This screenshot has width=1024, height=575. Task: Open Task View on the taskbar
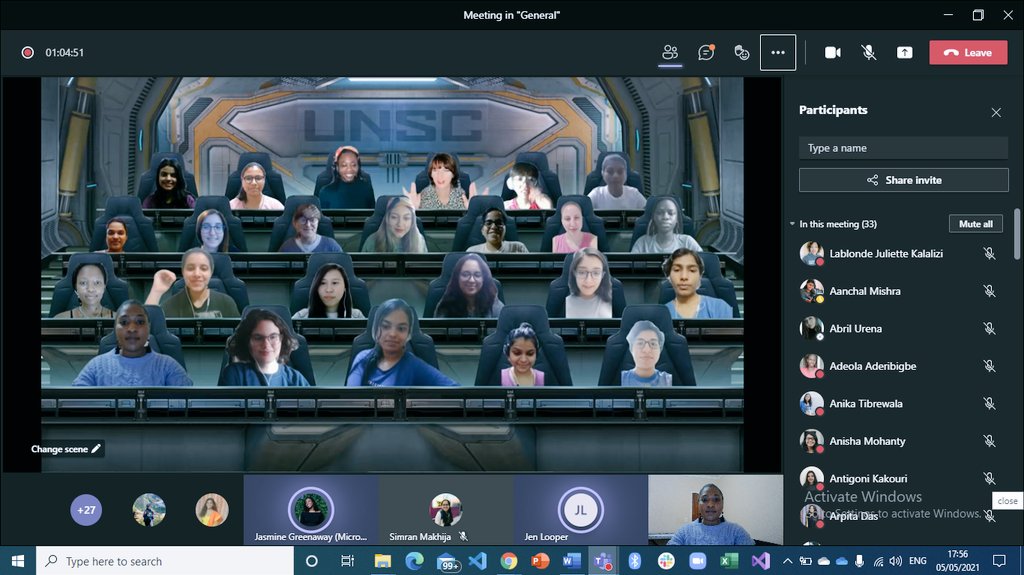[347, 561]
